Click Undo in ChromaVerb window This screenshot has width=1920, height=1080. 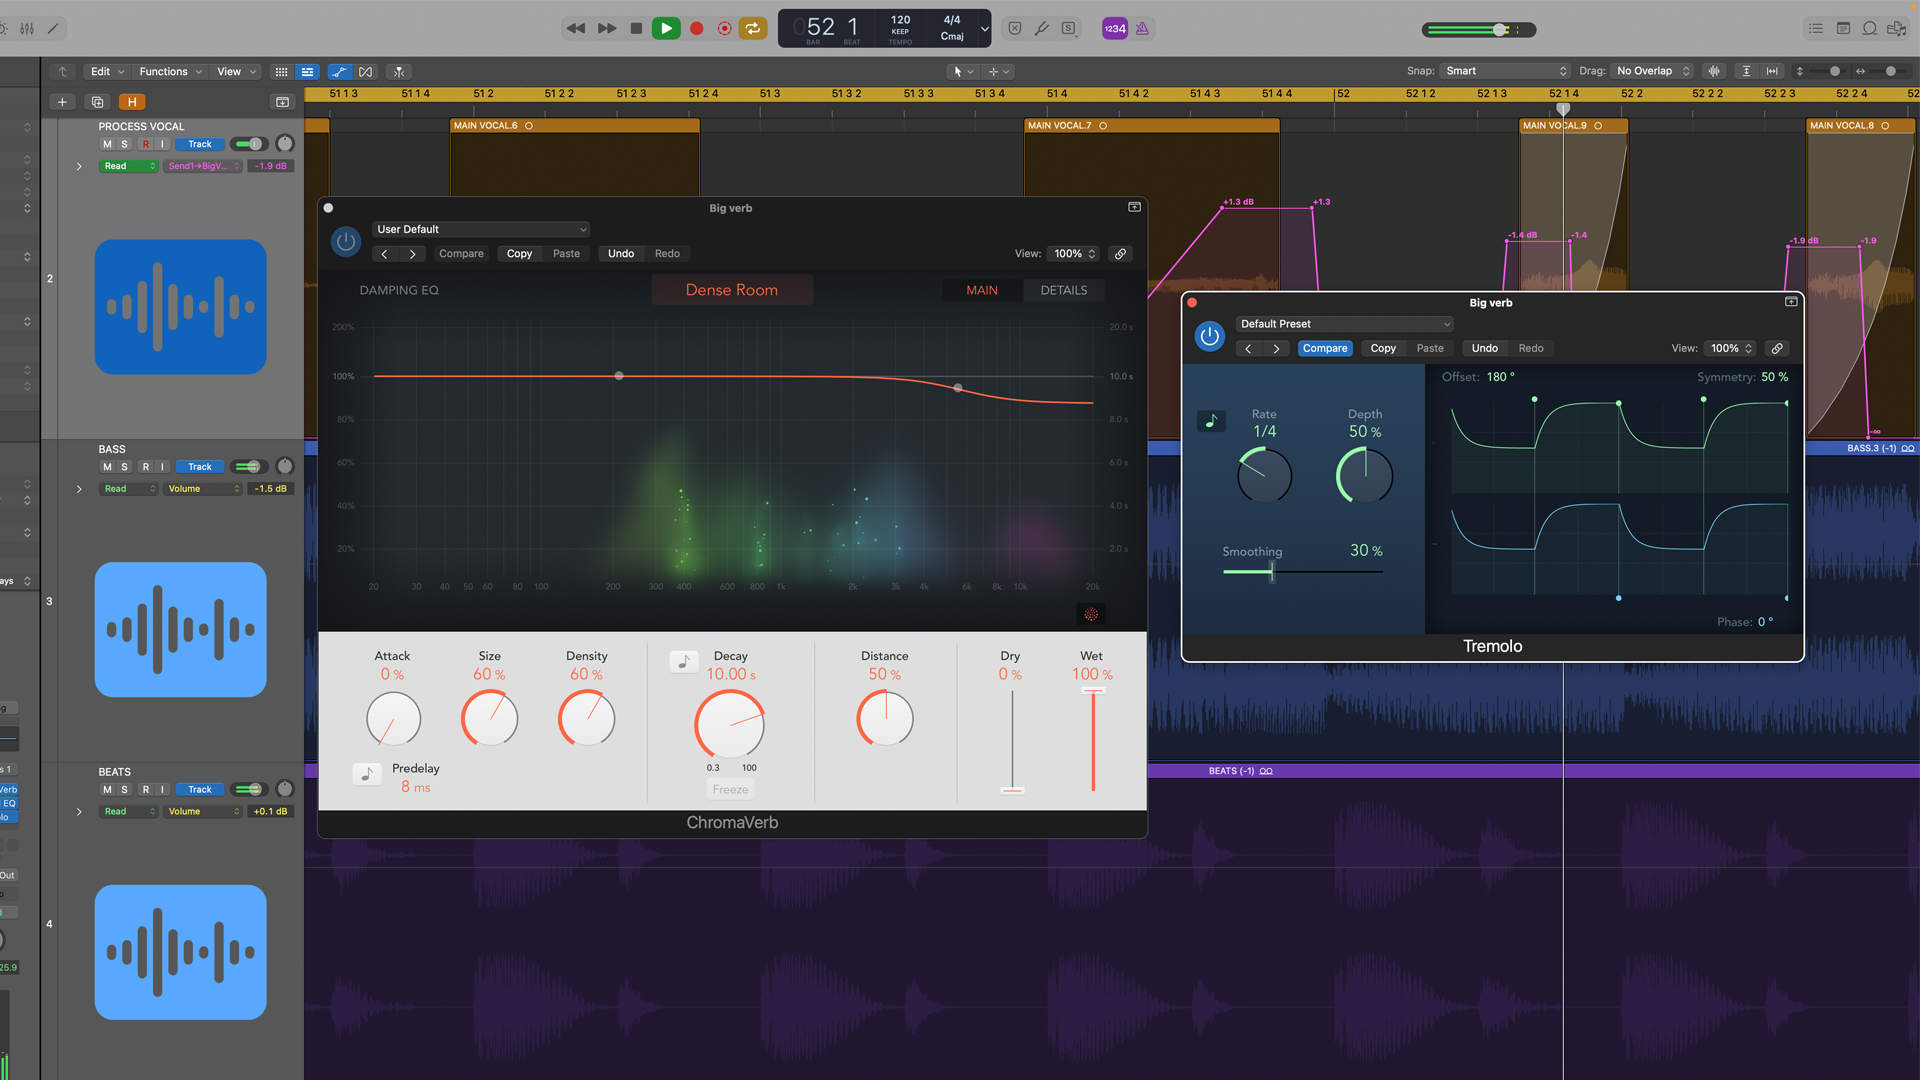pyautogui.click(x=621, y=254)
